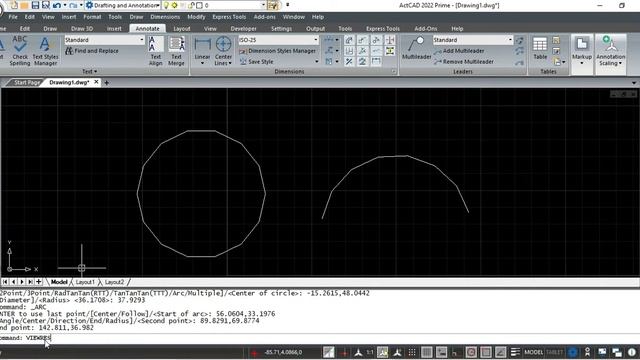Click the Save As icon next to Save
Screen dimensions: 640x360
pos(45,5)
